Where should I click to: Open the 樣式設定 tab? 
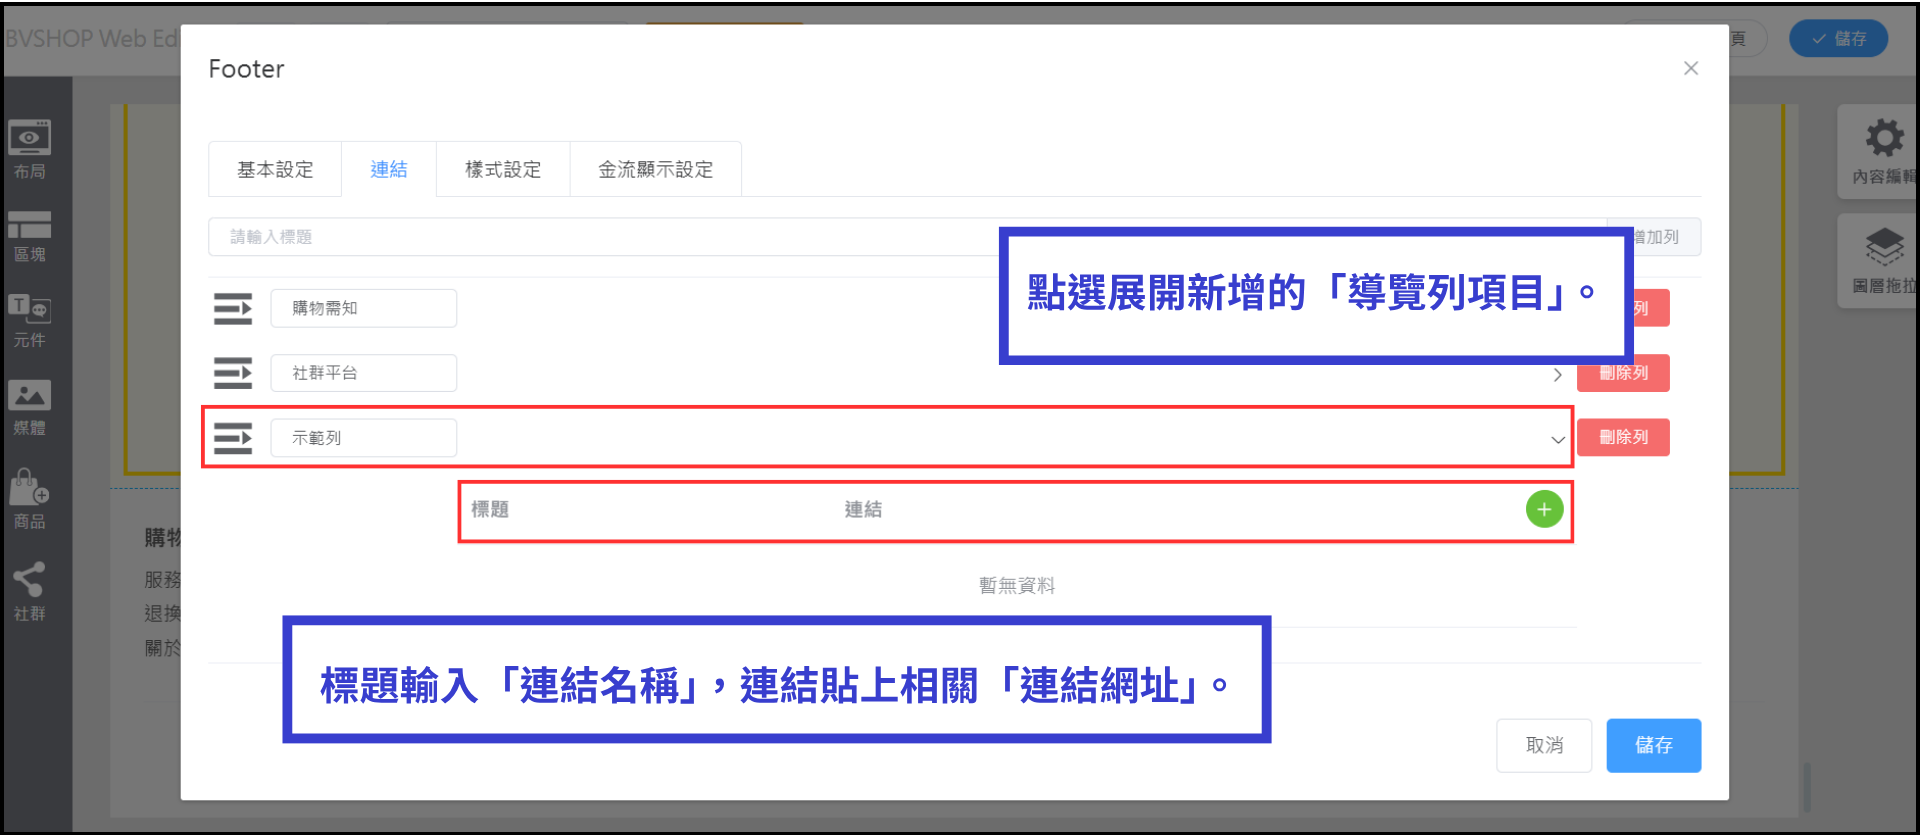click(x=503, y=169)
